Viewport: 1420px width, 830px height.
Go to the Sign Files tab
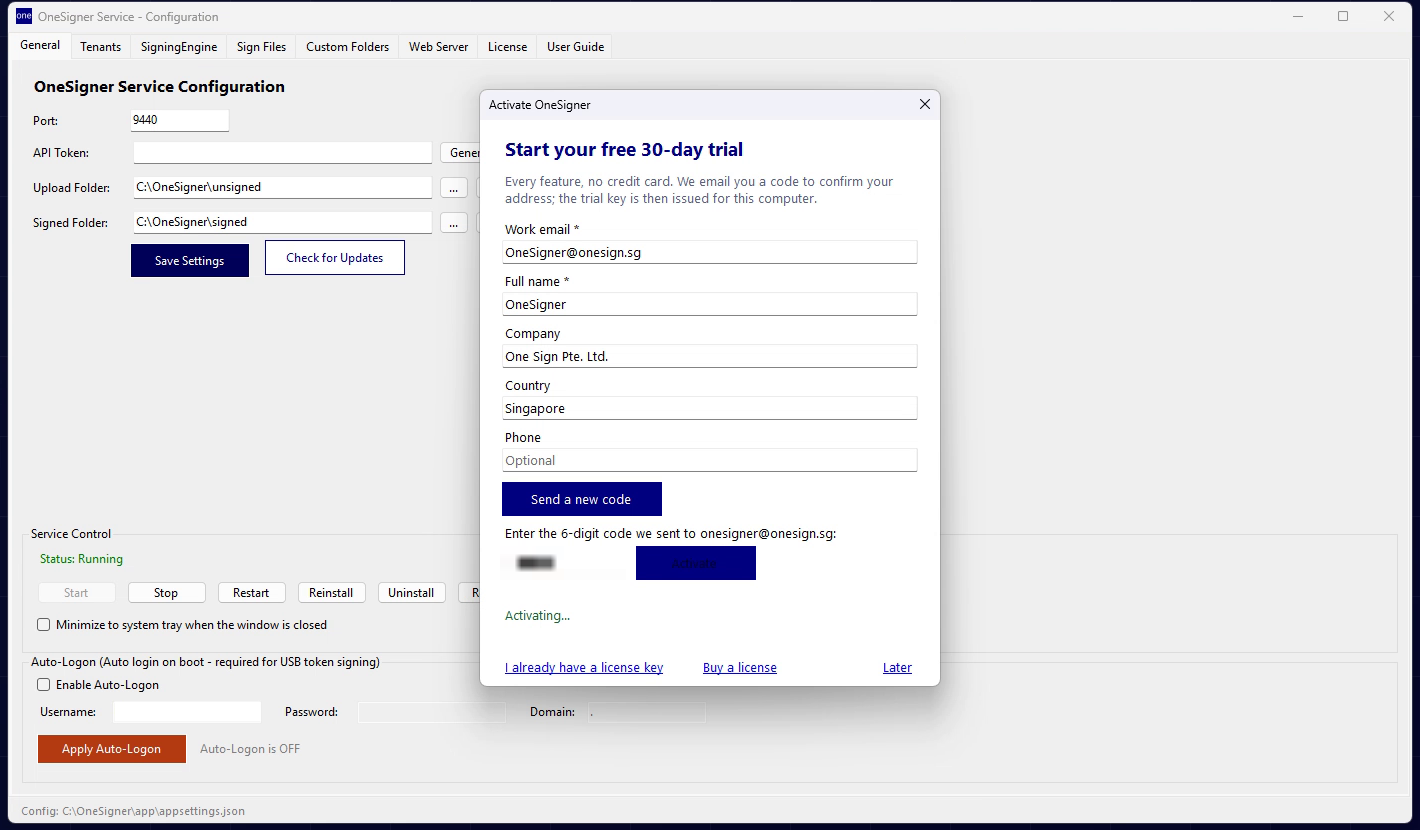coord(262,47)
